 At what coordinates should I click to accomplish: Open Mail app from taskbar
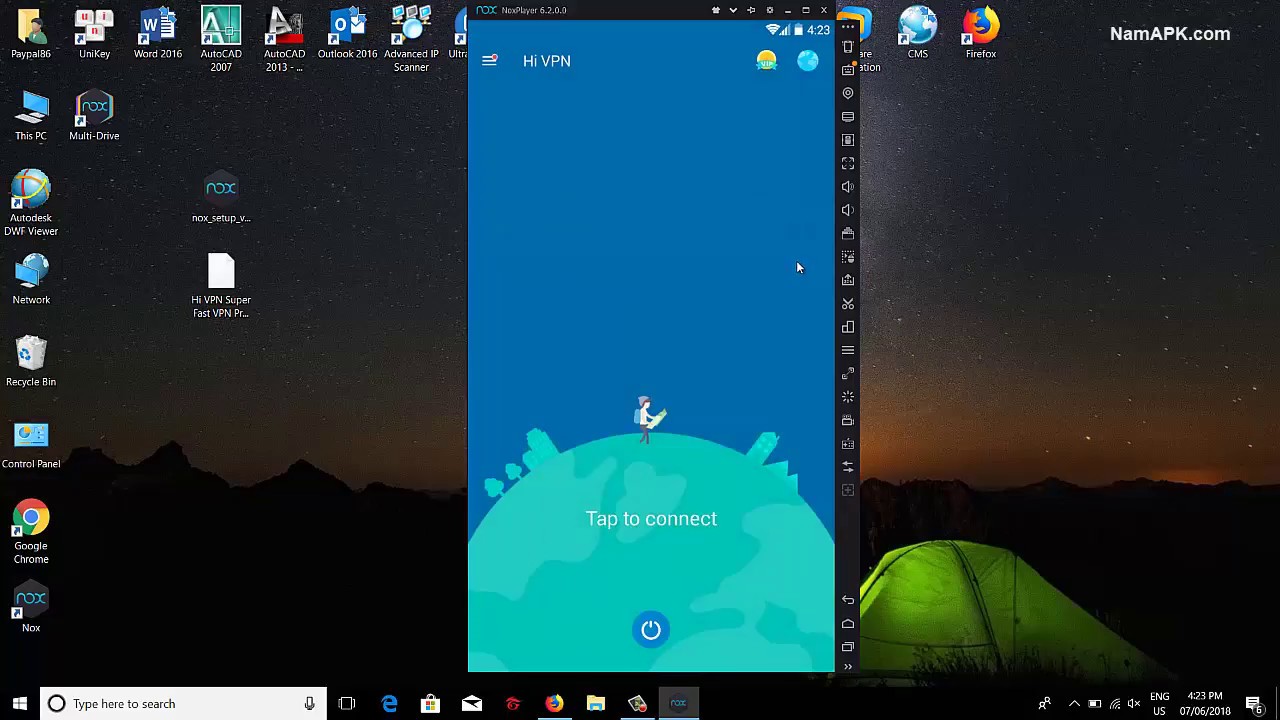click(x=472, y=704)
